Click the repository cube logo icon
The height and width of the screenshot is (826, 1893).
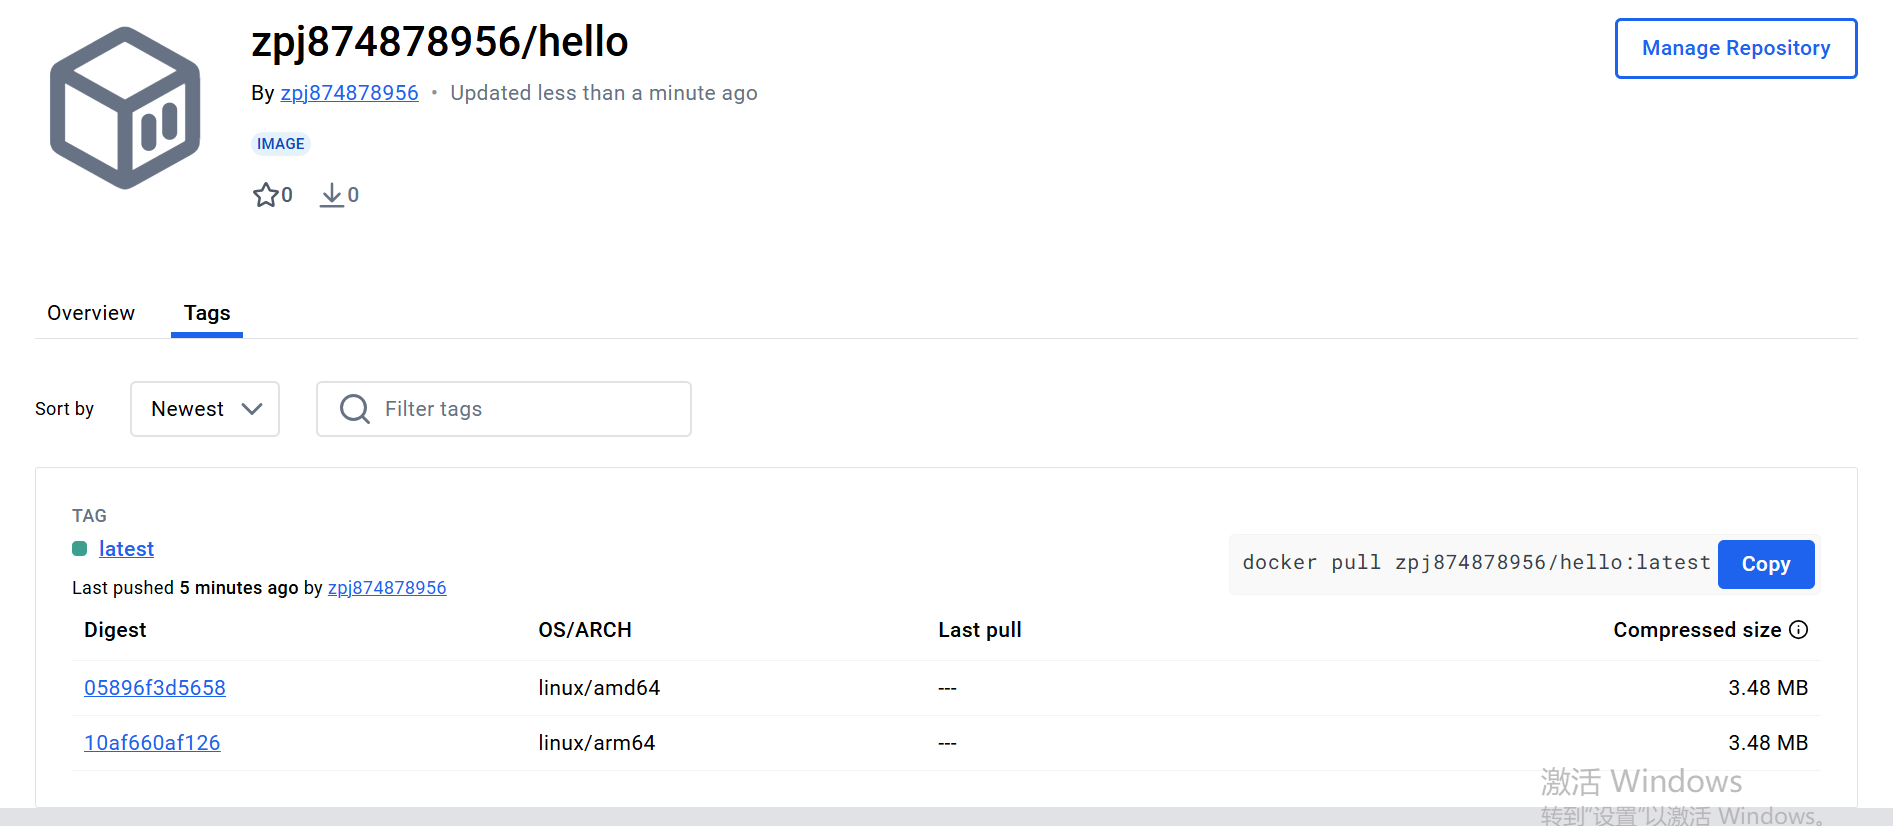pyautogui.click(x=125, y=108)
